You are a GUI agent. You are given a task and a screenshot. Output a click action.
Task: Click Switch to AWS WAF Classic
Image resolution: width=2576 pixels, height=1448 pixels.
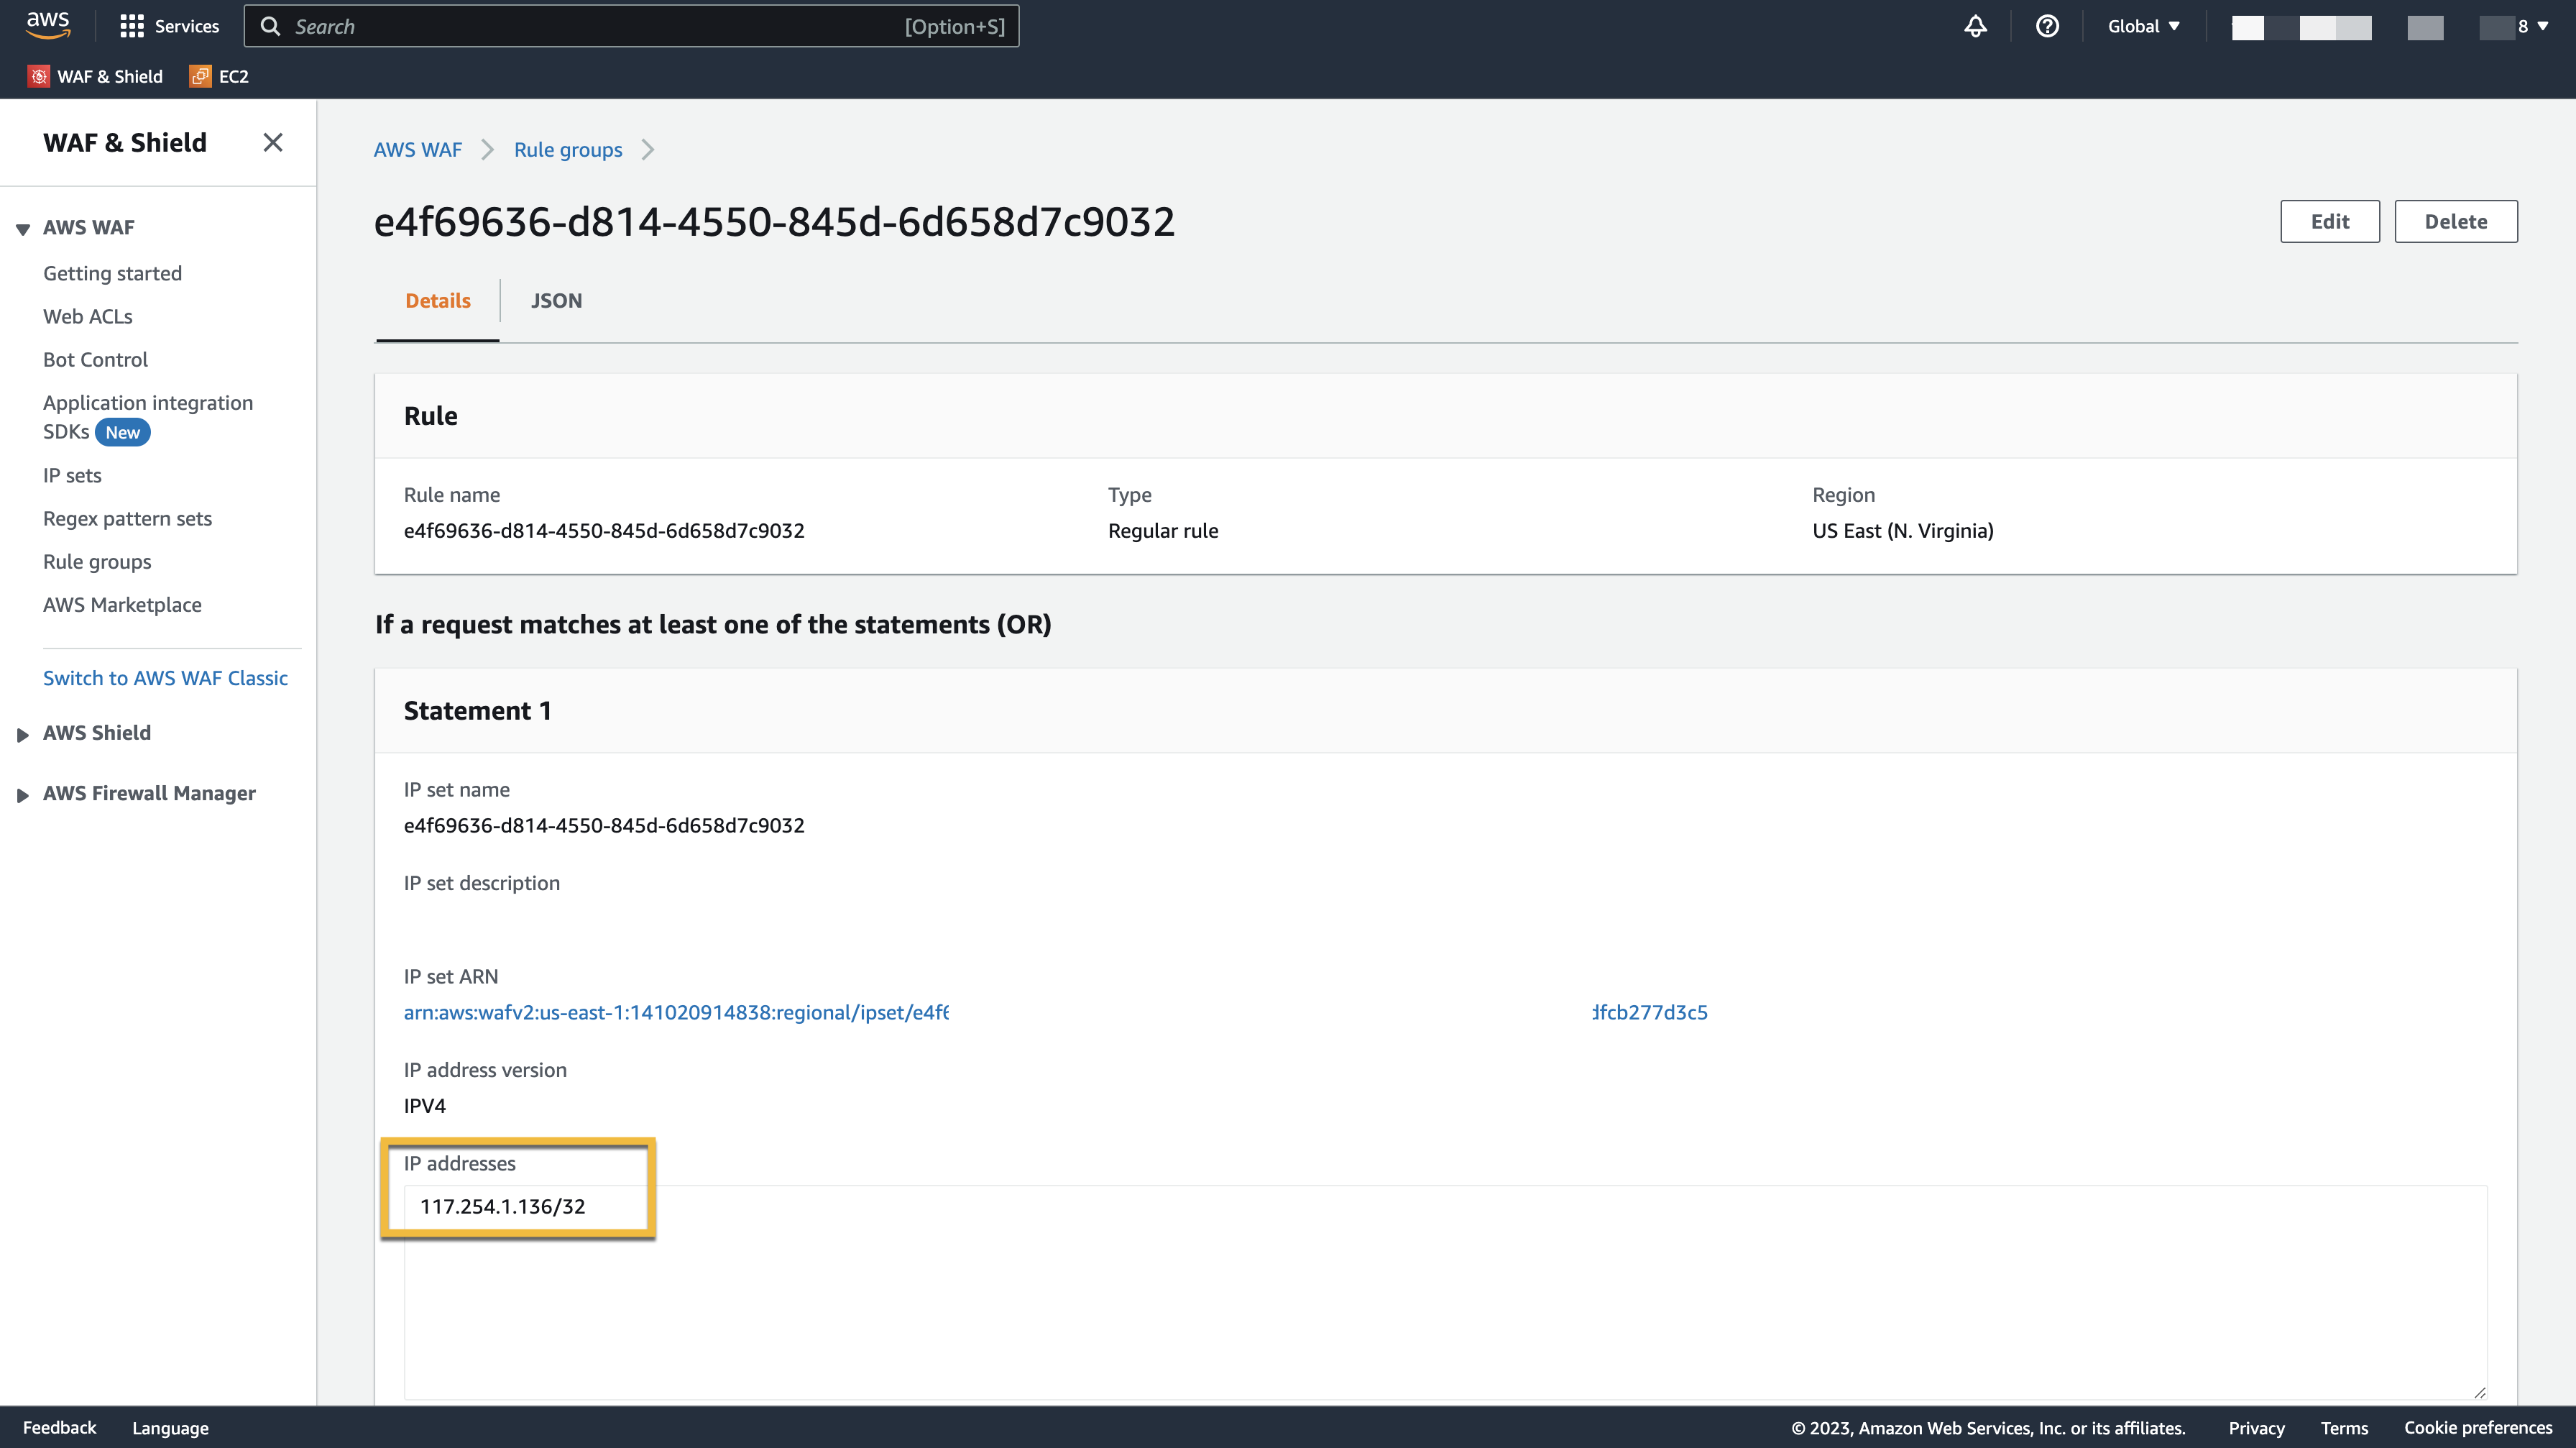[165, 678]
